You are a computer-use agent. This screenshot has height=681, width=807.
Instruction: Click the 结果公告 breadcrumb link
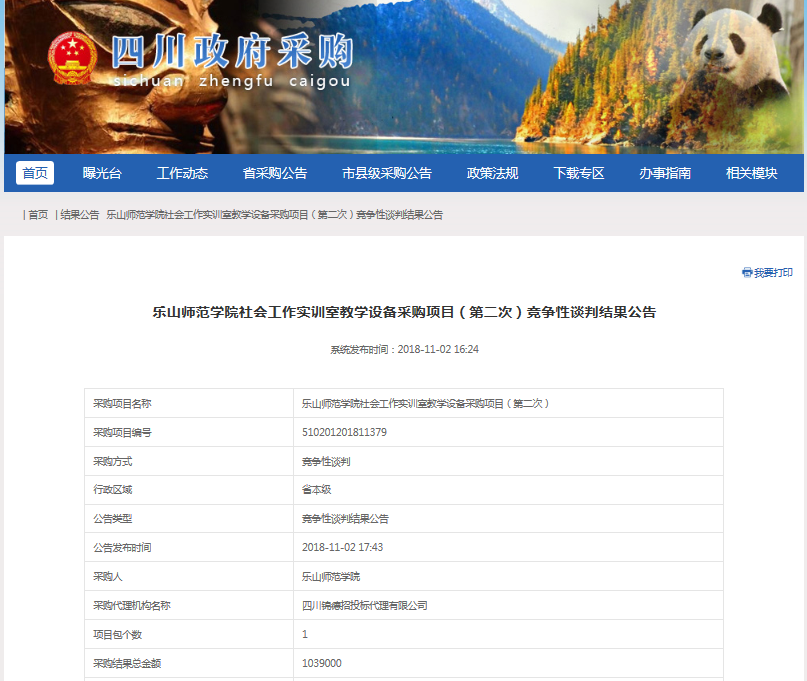pos(80,215)
